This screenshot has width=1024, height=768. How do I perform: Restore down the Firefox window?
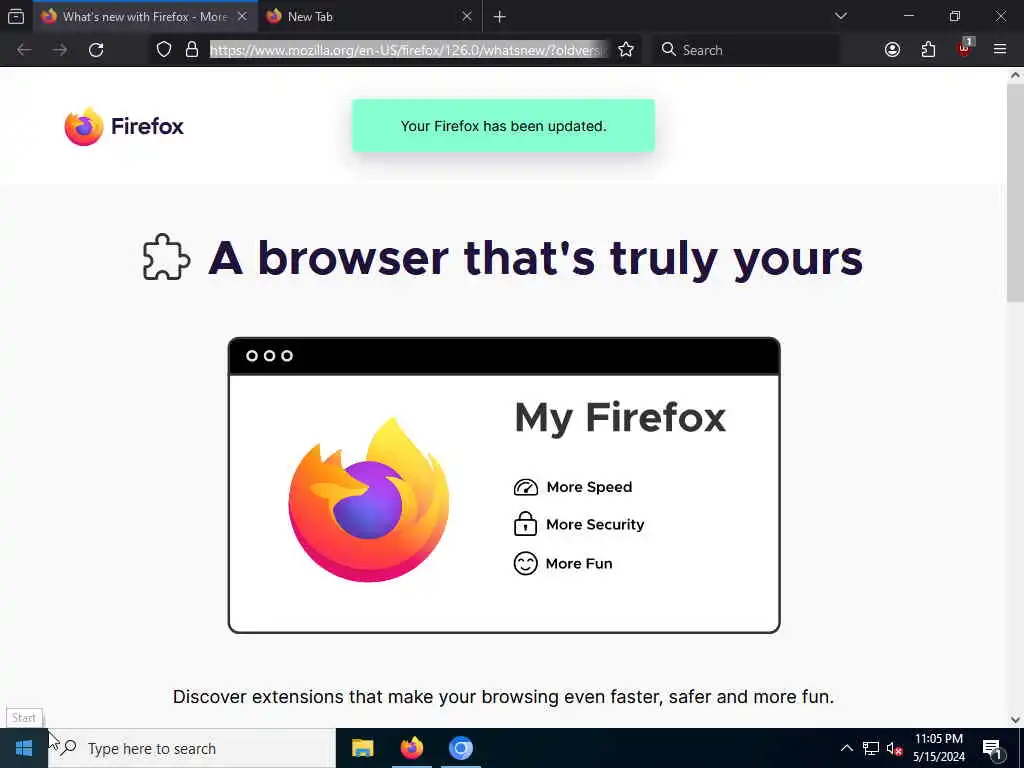955,16
